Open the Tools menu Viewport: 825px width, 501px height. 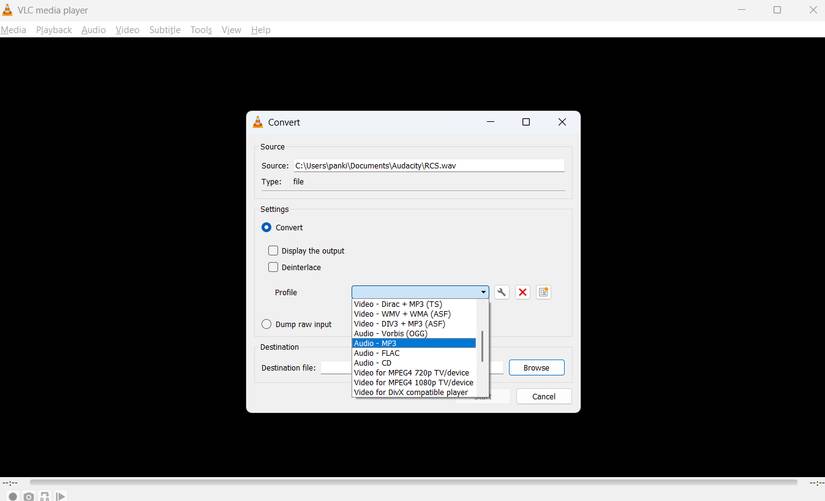coord(201,30)
